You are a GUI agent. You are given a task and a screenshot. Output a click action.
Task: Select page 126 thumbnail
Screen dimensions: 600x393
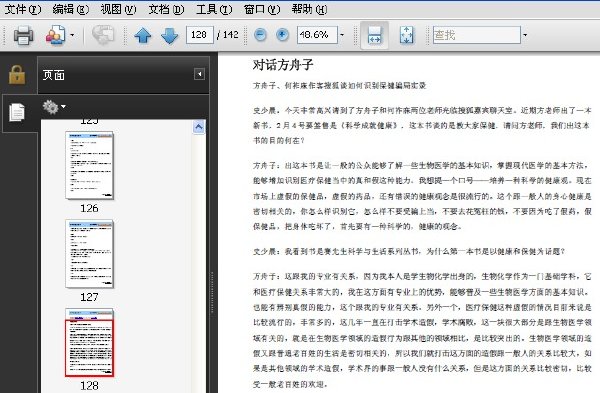90,165
